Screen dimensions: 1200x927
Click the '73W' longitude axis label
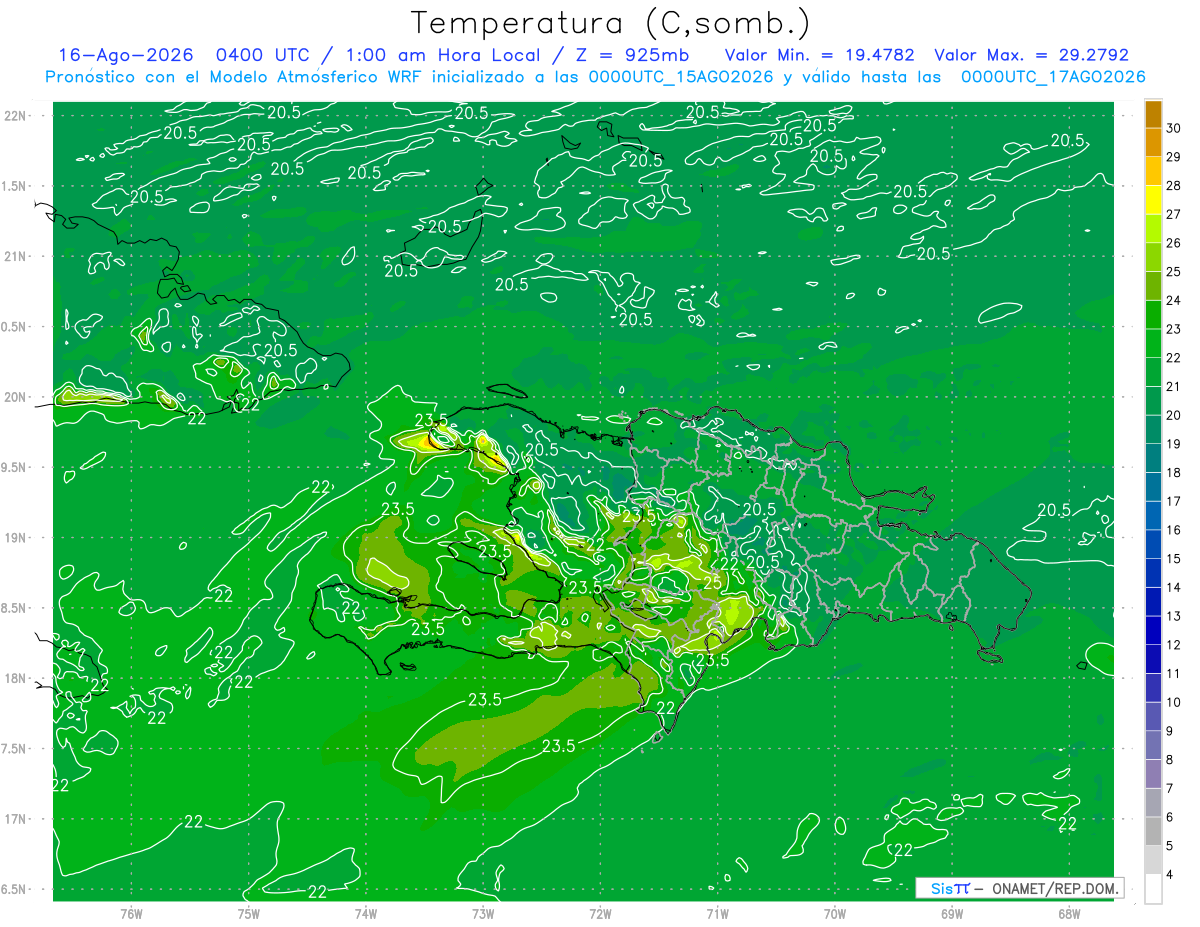(x=483, y=914)
